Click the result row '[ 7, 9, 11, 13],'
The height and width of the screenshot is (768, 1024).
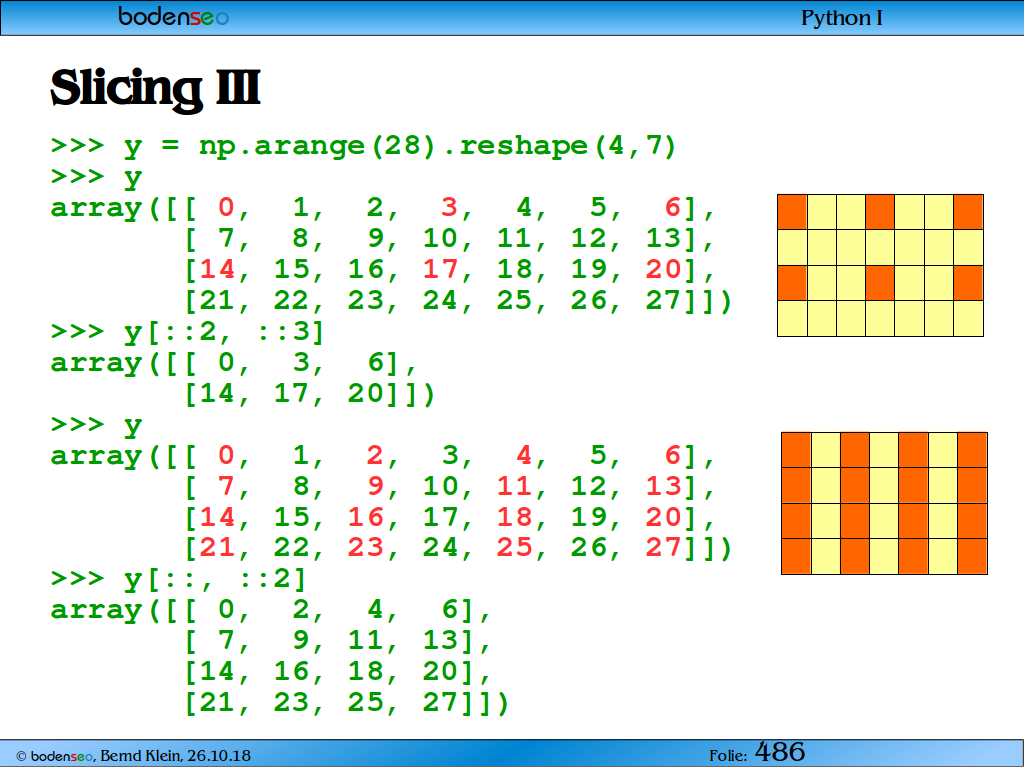338,641
